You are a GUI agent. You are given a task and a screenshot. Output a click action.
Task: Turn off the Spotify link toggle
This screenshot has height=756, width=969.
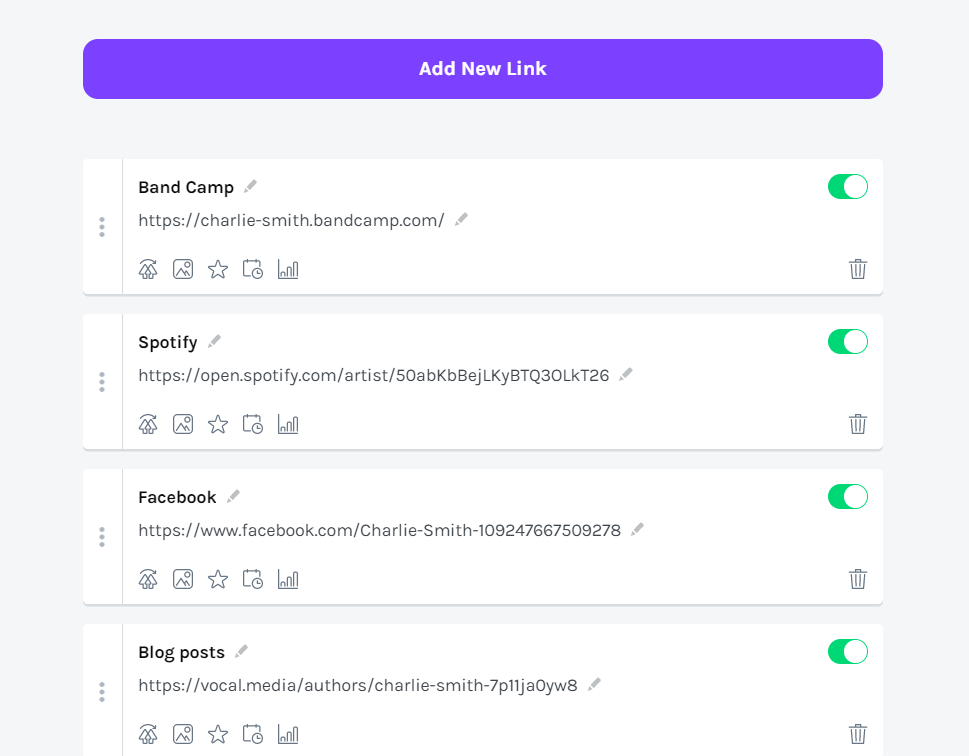pyautogui.click(x=848, y=342)
